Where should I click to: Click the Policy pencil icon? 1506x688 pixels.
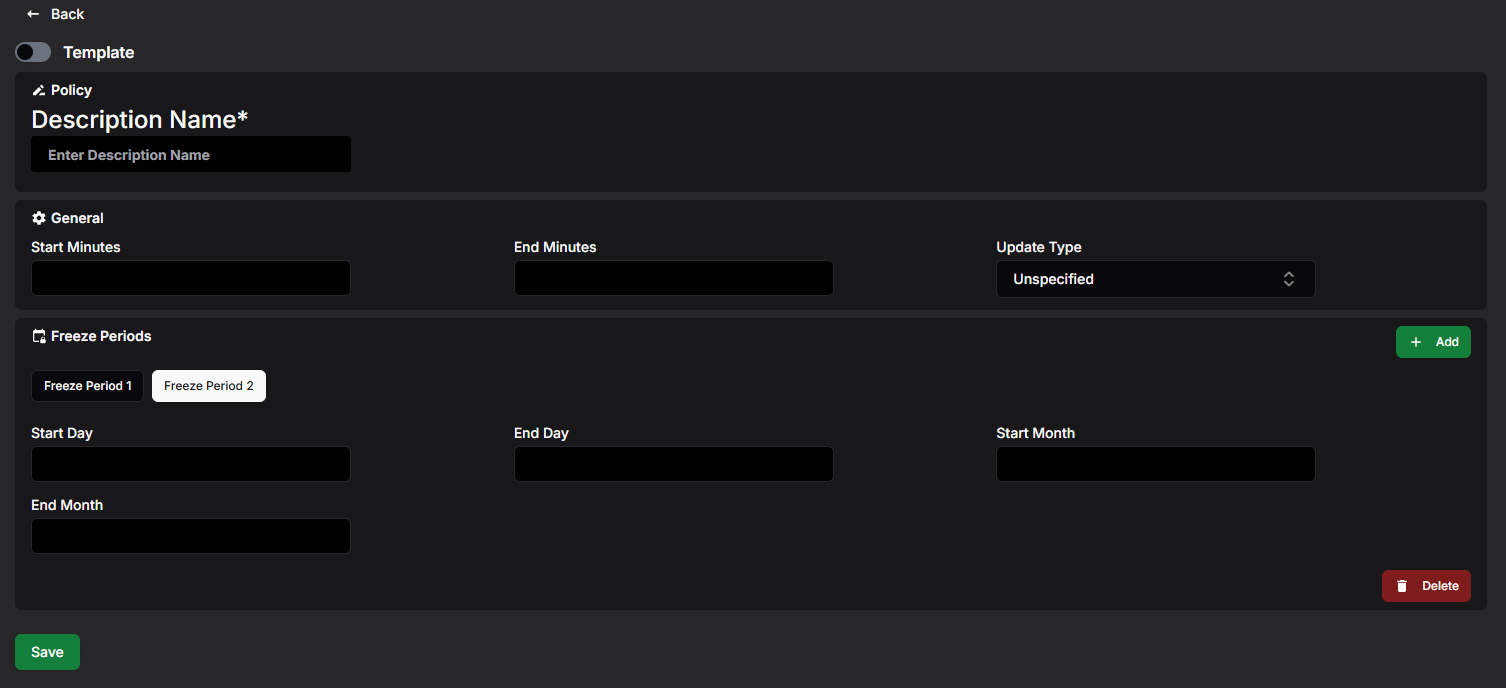click(39, 90)
